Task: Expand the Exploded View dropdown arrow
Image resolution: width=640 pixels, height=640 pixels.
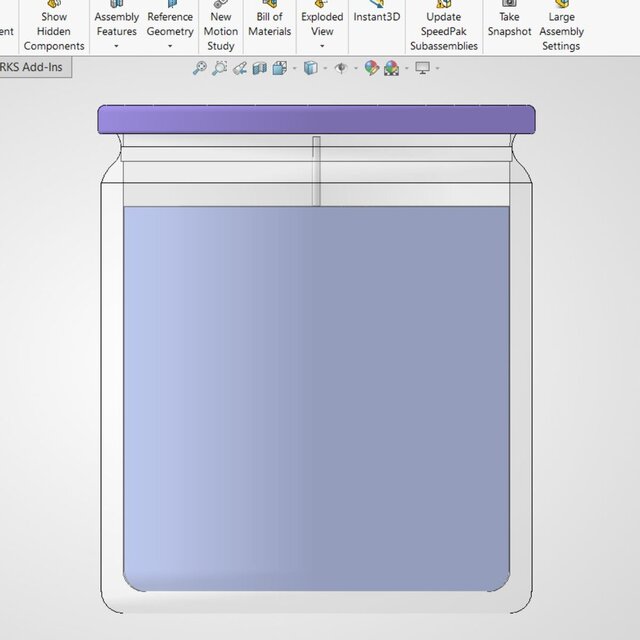Action: coord(322,46)
